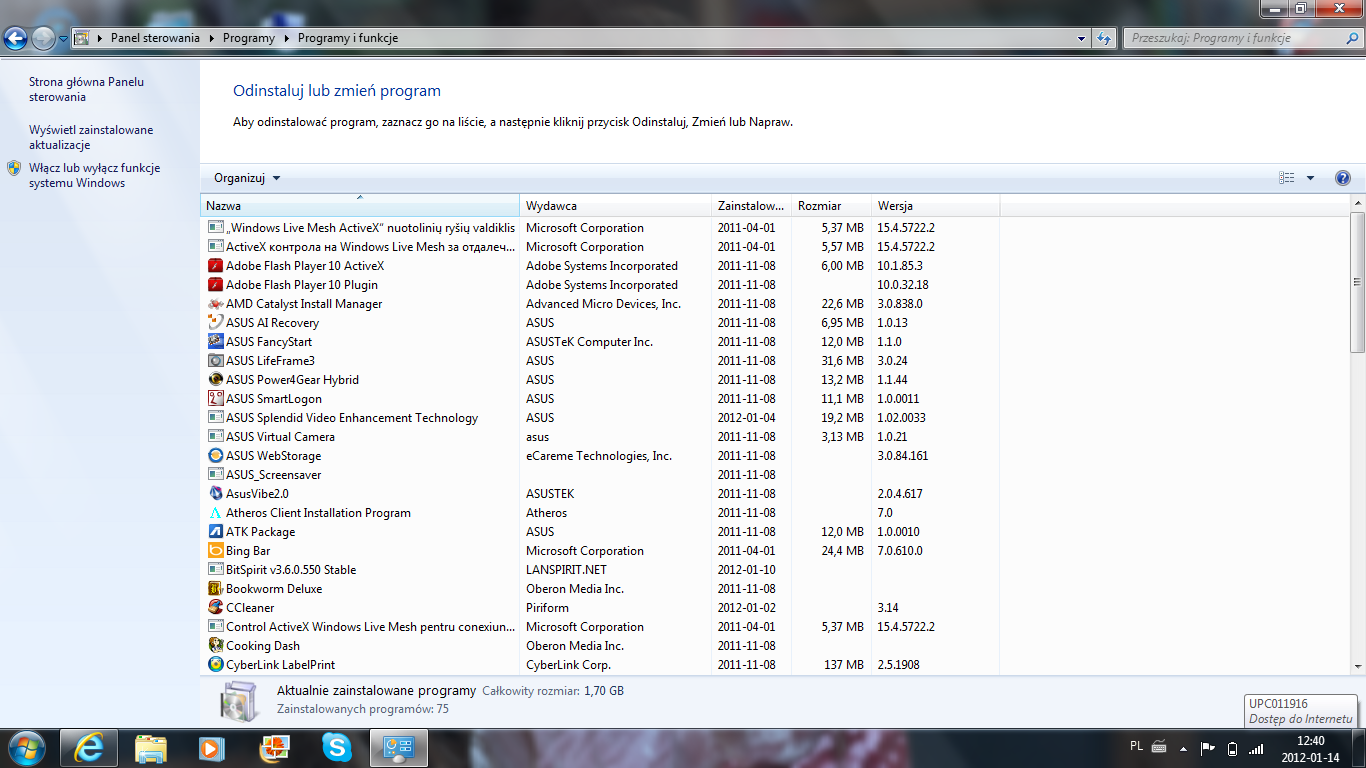1366x768 pixels.
Task: Click the ASUS WebStorage icon
Action: point(215,456)
